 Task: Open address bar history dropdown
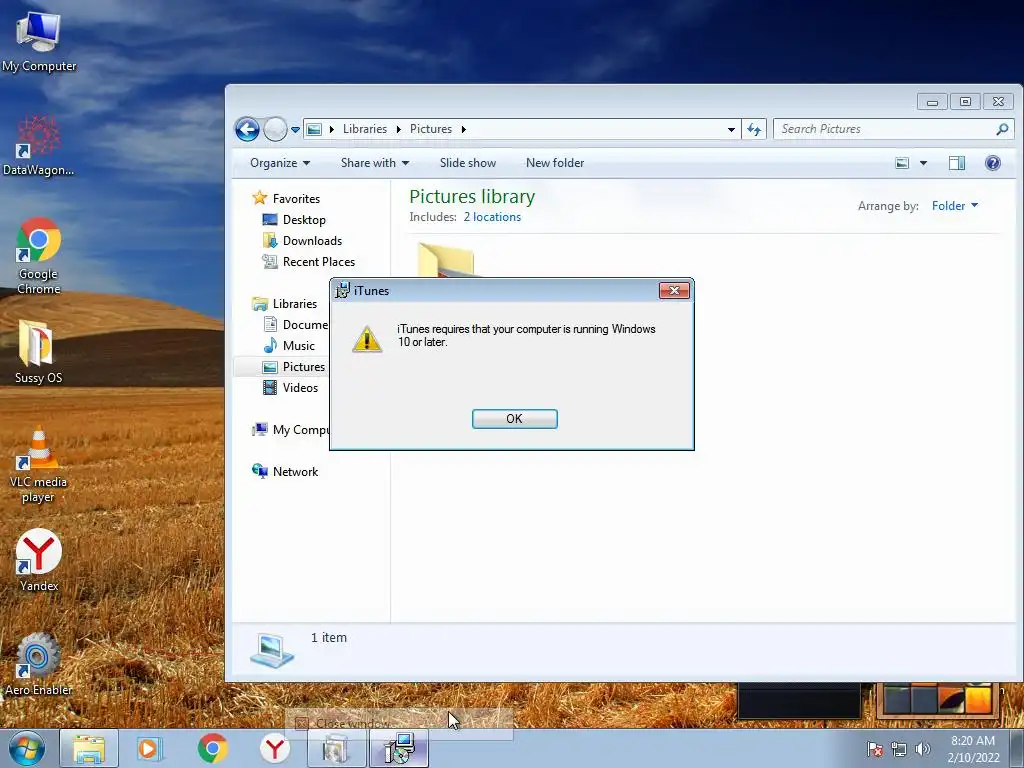[731, 129]
